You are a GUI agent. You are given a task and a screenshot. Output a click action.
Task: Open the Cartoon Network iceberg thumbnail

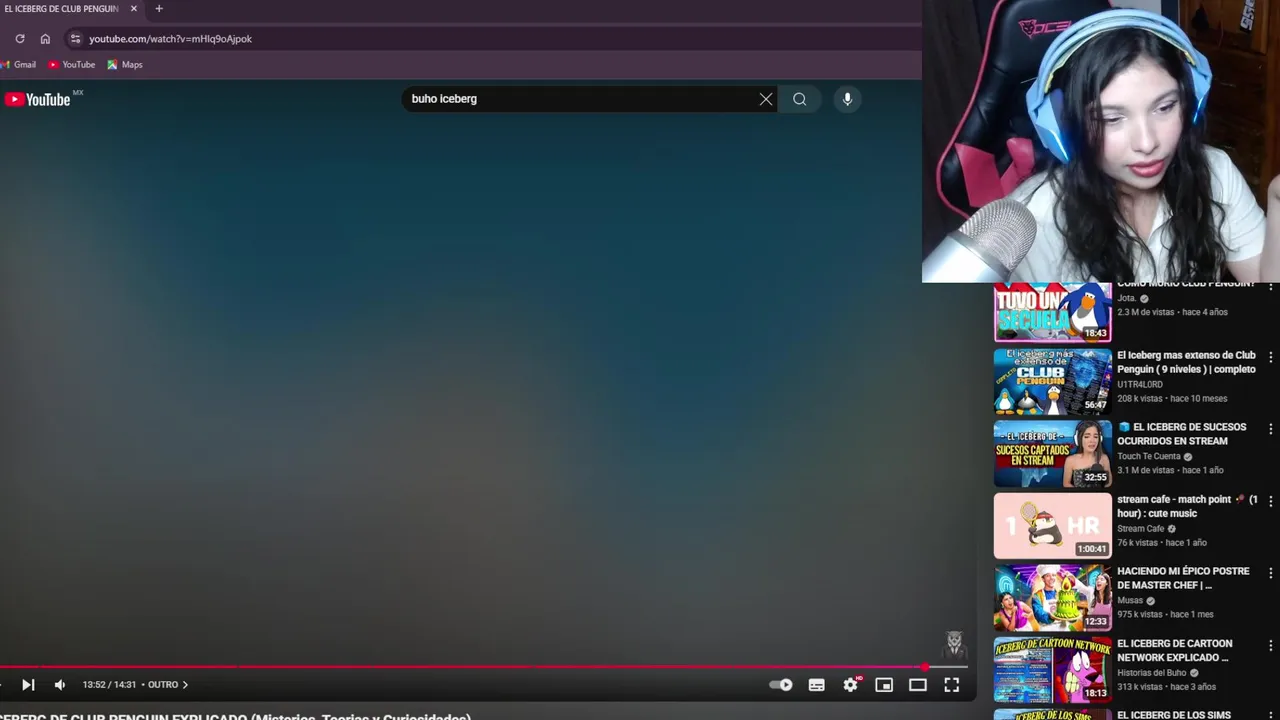(x=1052, y=669)
